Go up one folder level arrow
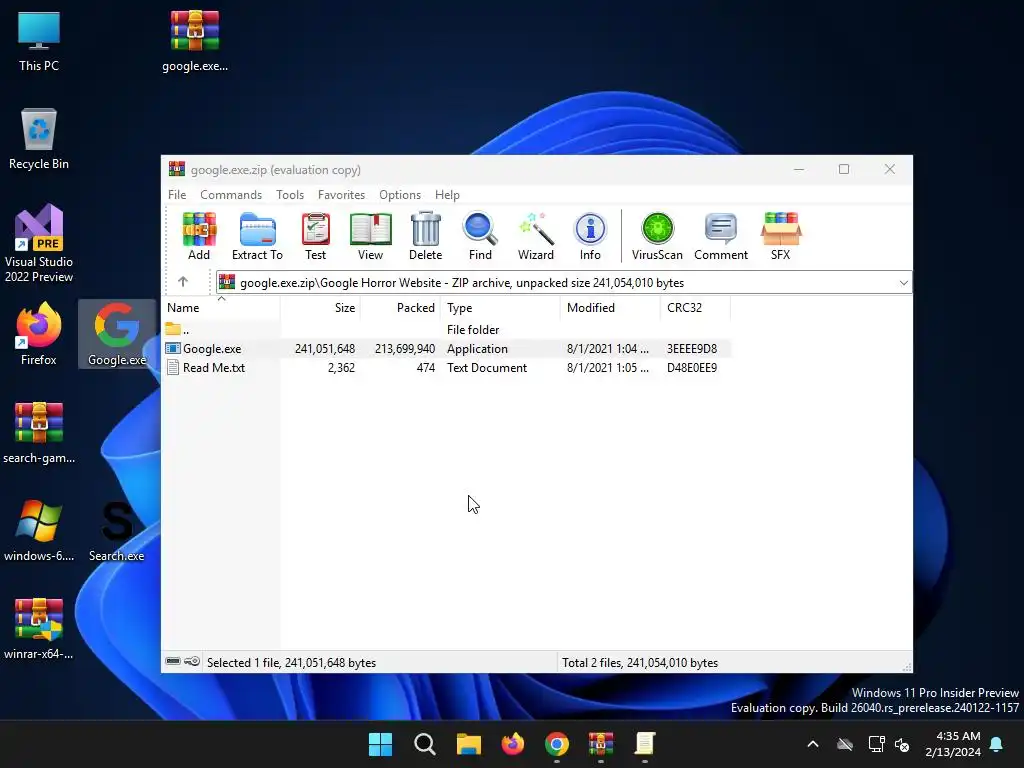Image resolution: width=1024 pixels, height=768 pixels. coord(183,281)
